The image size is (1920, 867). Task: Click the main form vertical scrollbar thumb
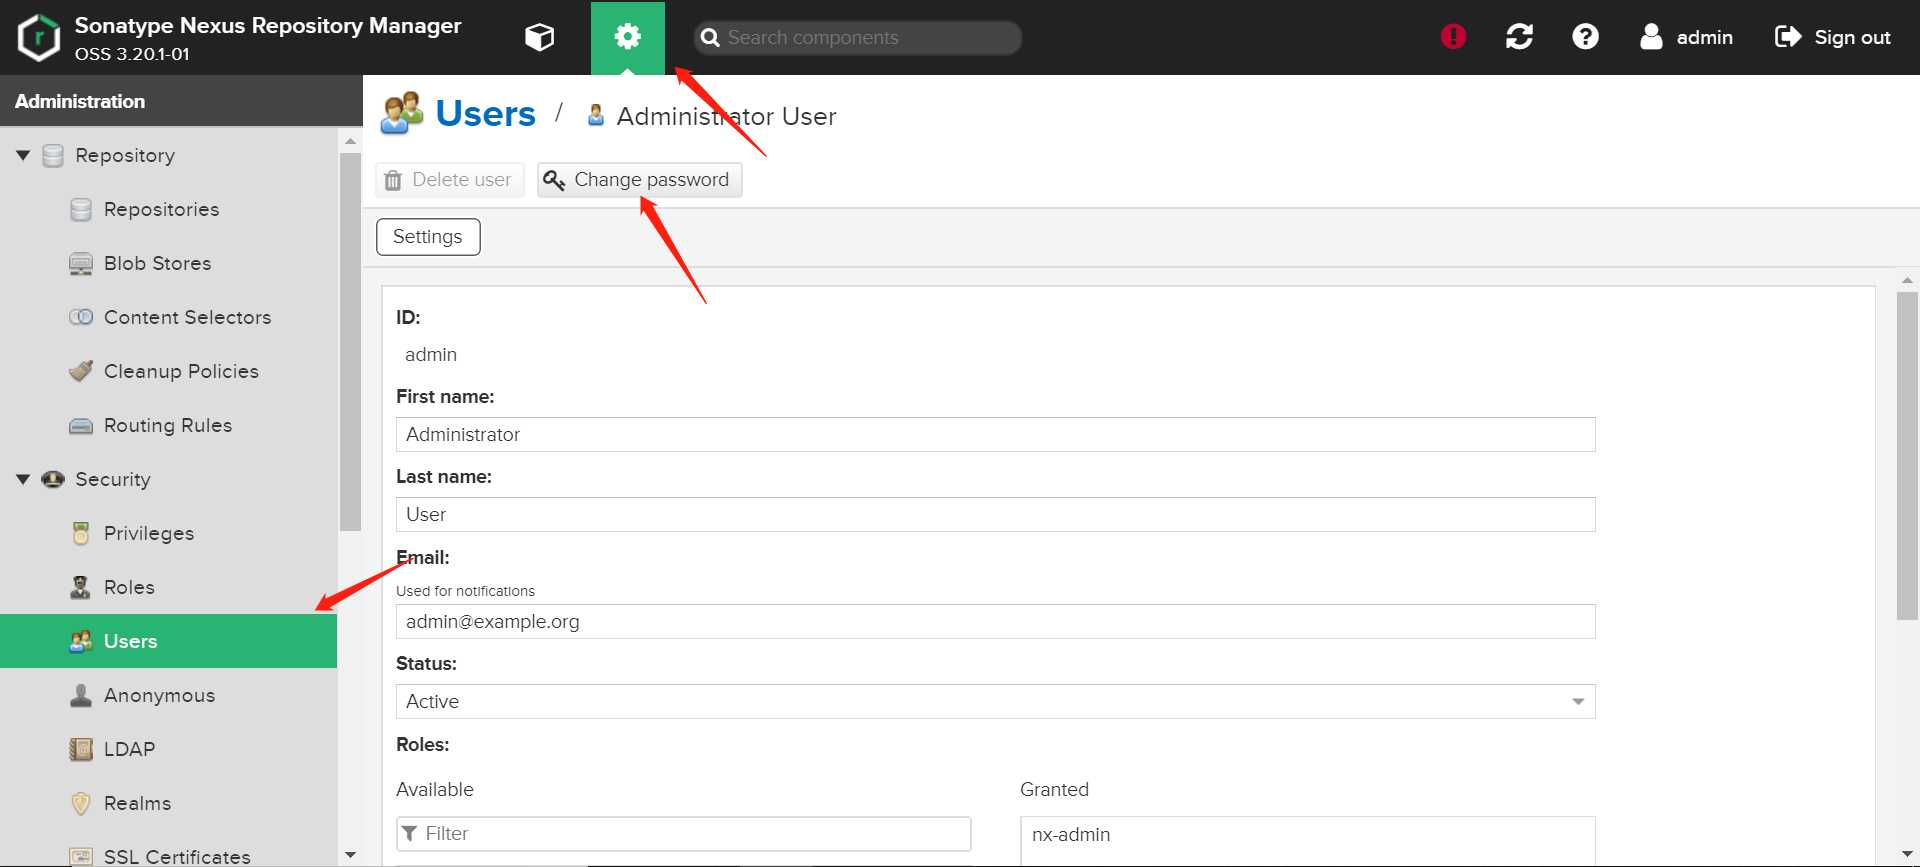pos(1907,456)
